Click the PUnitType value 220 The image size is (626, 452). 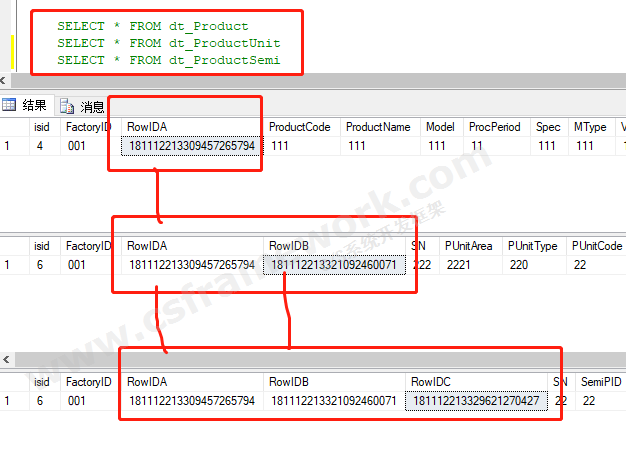[x=519, y=264]
